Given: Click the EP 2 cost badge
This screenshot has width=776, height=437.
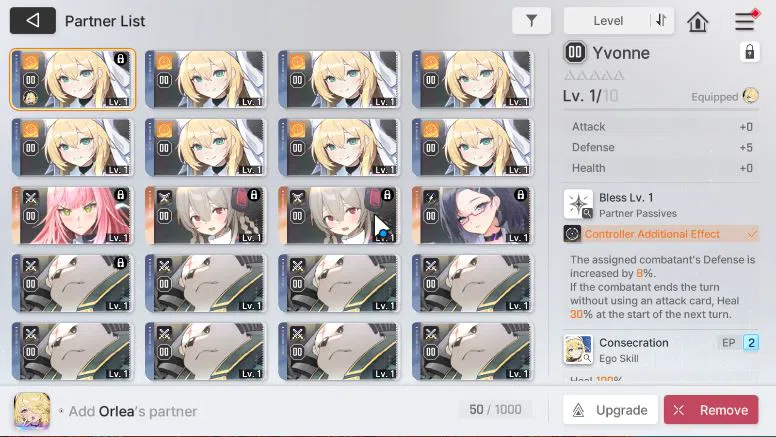Looking at the screenshot, I should (751, 342).
